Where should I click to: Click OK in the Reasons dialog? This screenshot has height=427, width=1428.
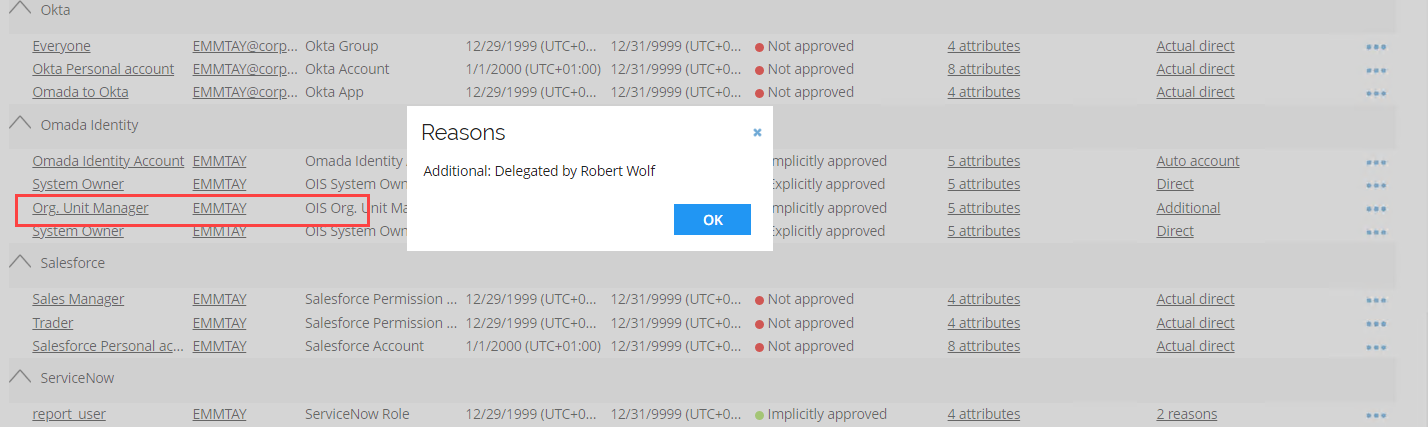(712, 220)
